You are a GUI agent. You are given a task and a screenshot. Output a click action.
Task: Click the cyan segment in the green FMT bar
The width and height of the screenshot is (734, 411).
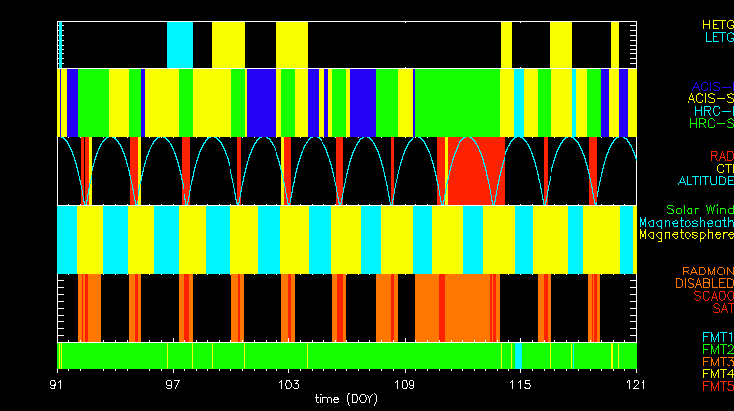pos(518,356)
